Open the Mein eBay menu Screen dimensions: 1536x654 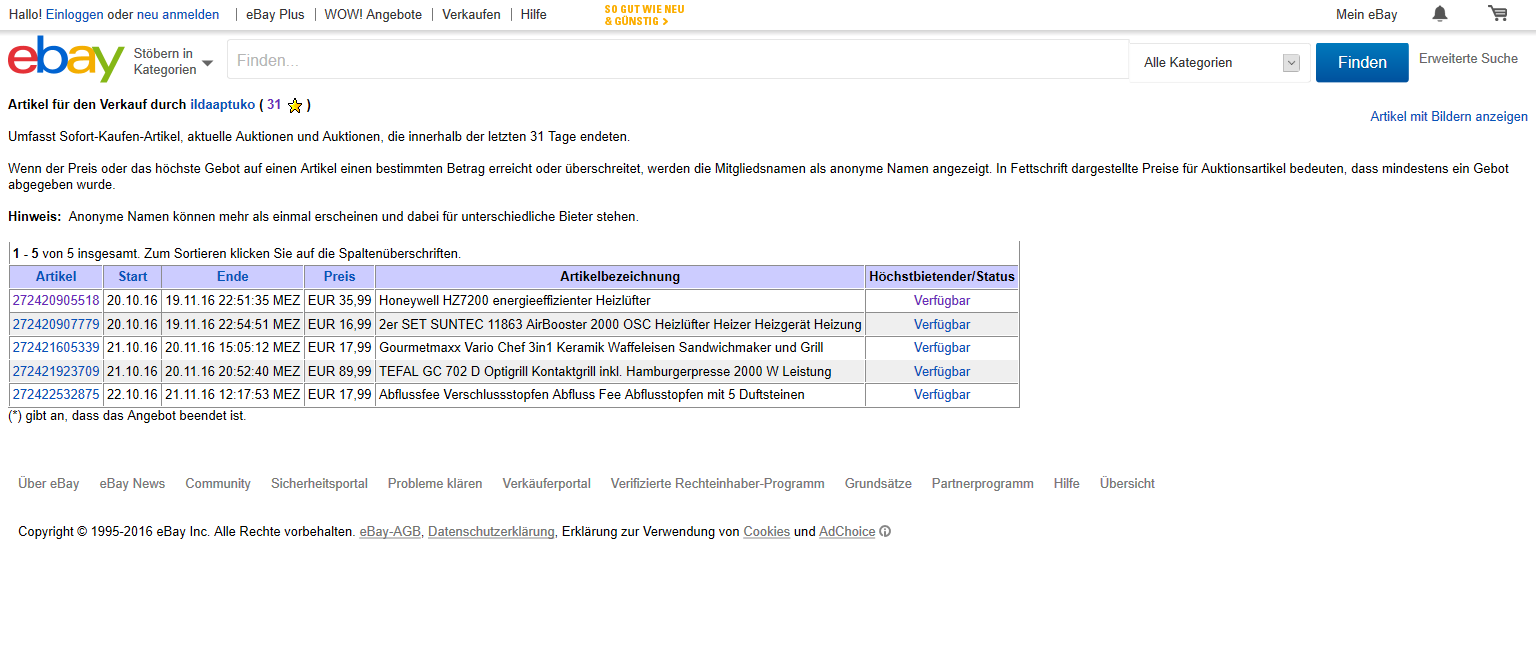pos(1367,15)
